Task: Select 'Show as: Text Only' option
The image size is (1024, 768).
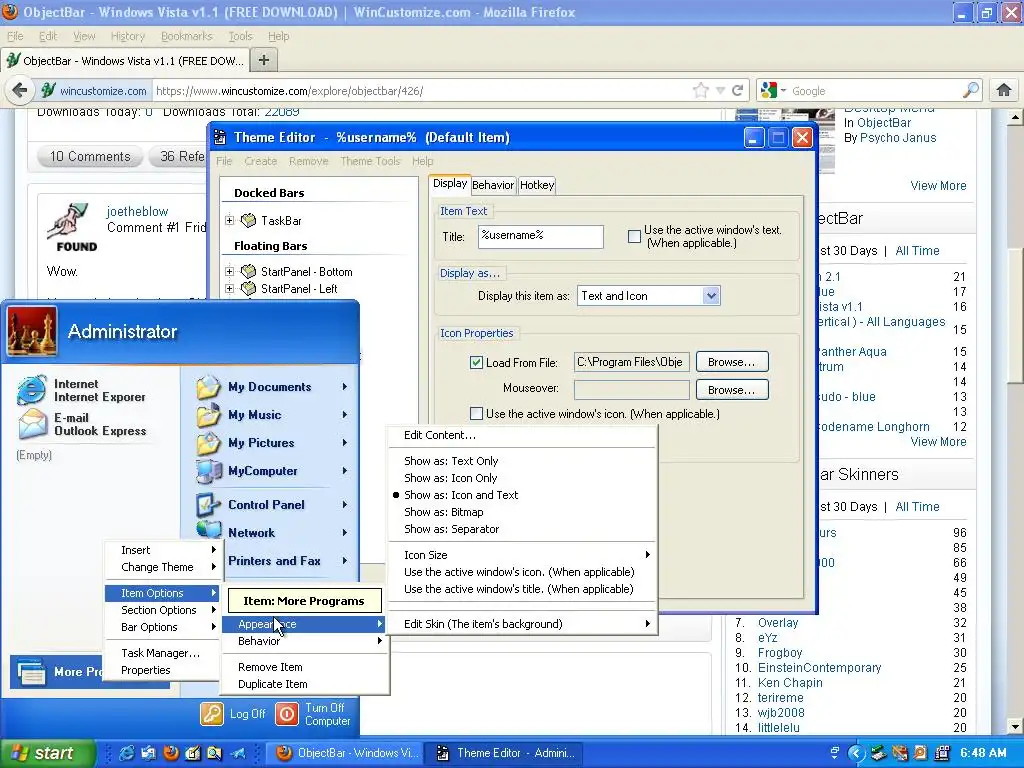Action: pyautogui.click(x=451, y=461)
